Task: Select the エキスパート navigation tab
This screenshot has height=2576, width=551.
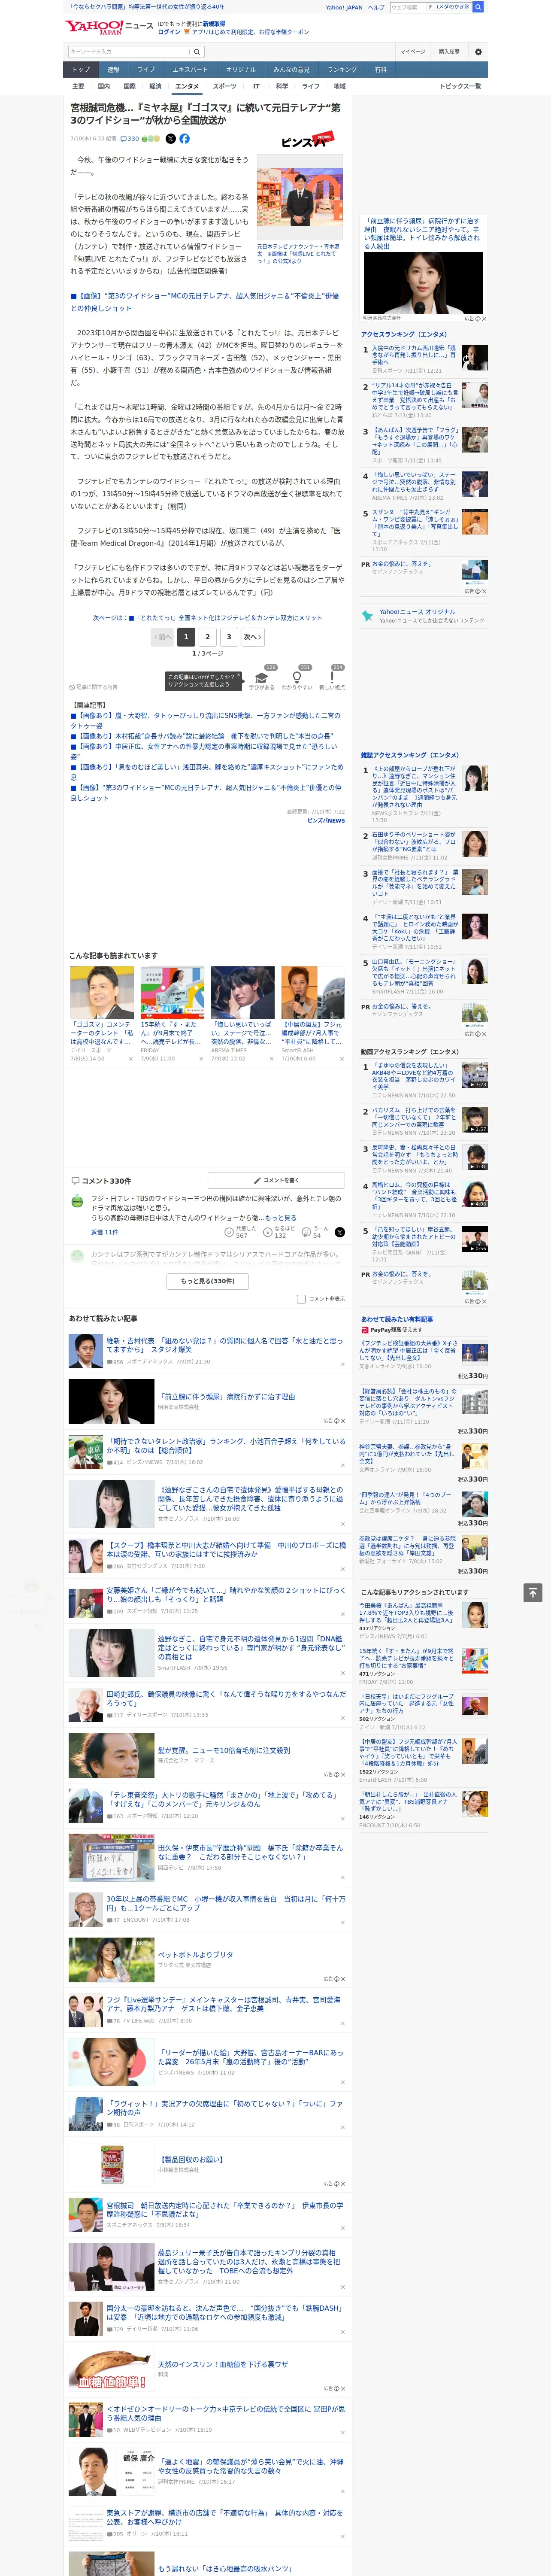Action: pyautogui.click(x=190, y=70)
